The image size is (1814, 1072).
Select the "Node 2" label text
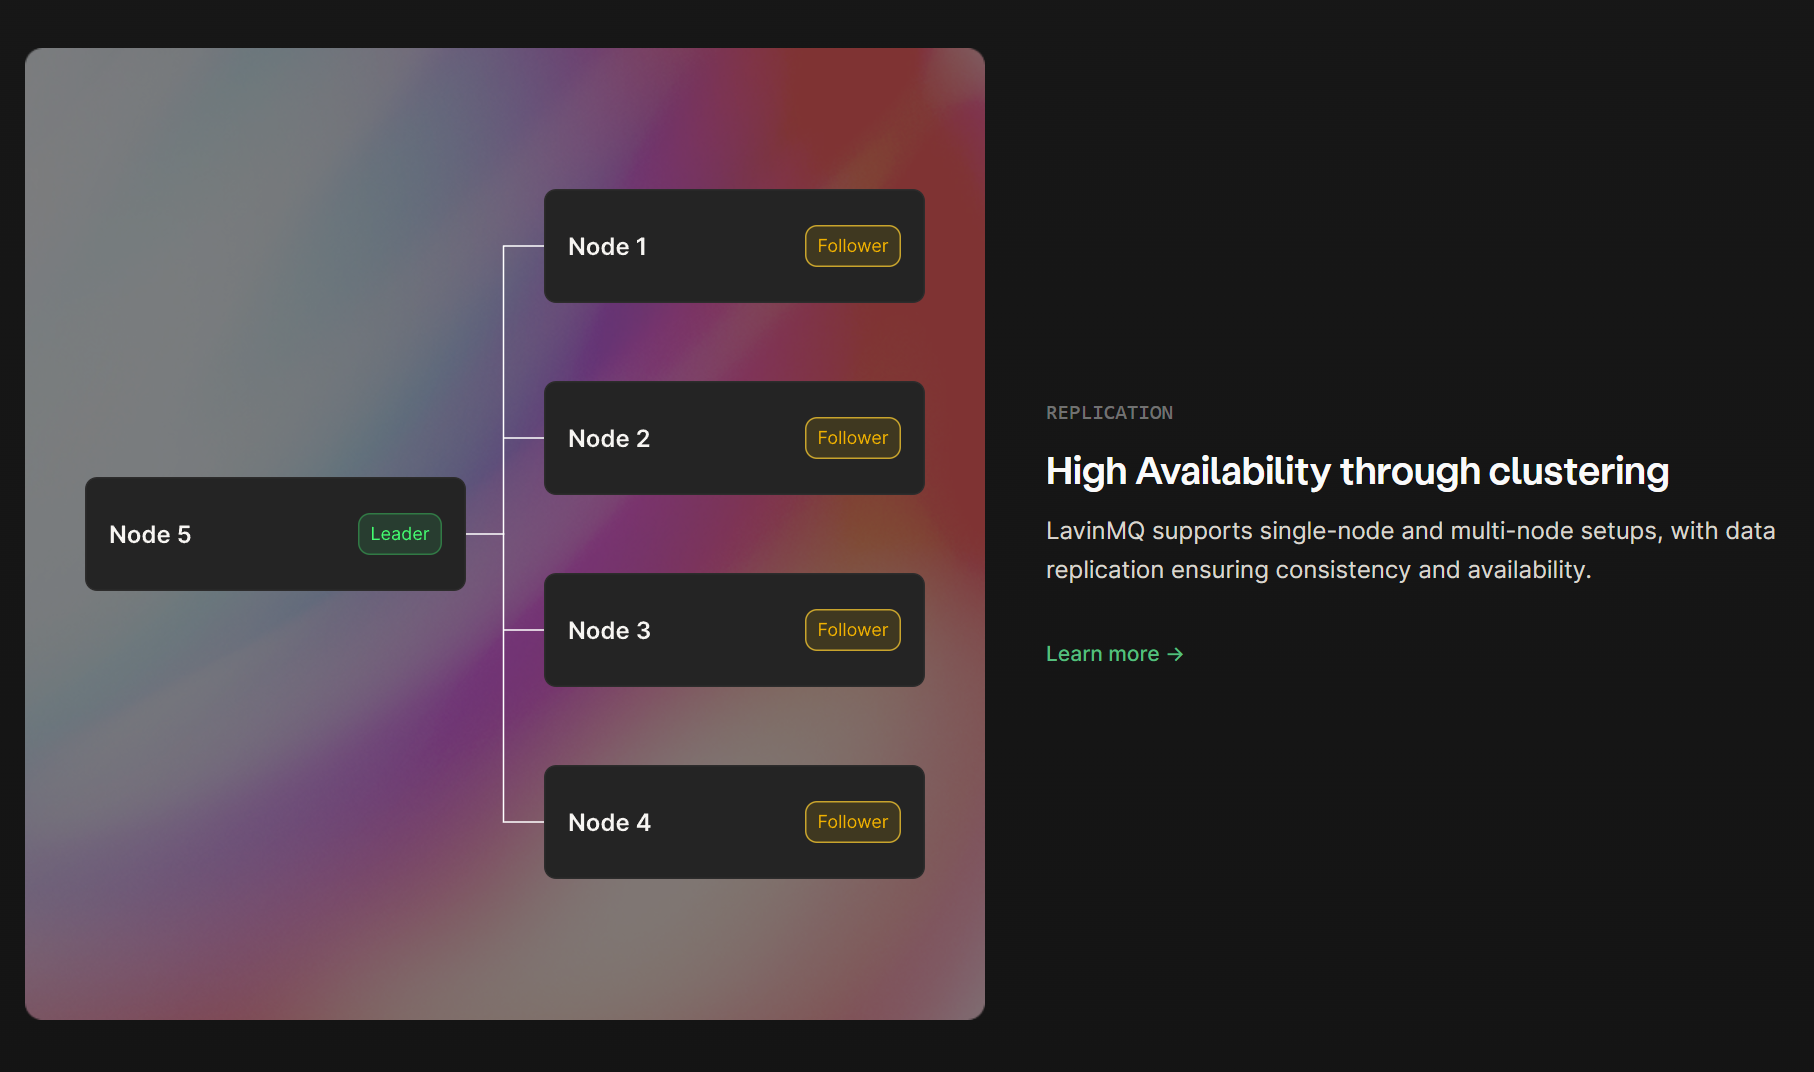click(609, 439)
